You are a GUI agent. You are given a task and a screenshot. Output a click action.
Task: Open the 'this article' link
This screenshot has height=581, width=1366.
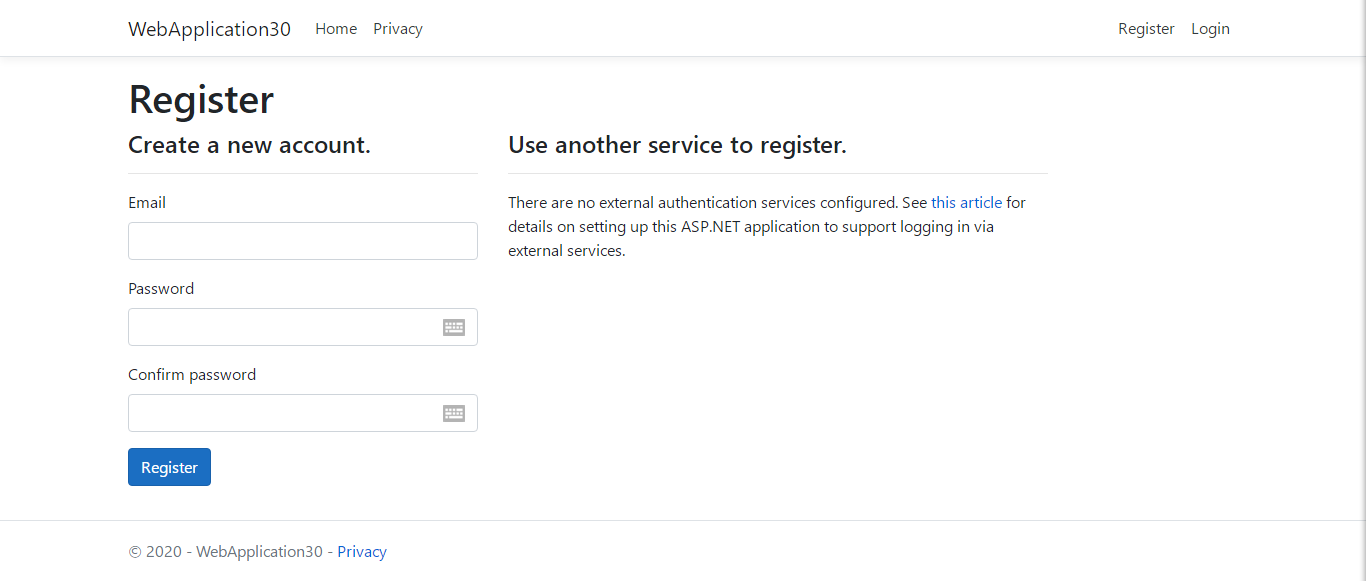[966, 202]
